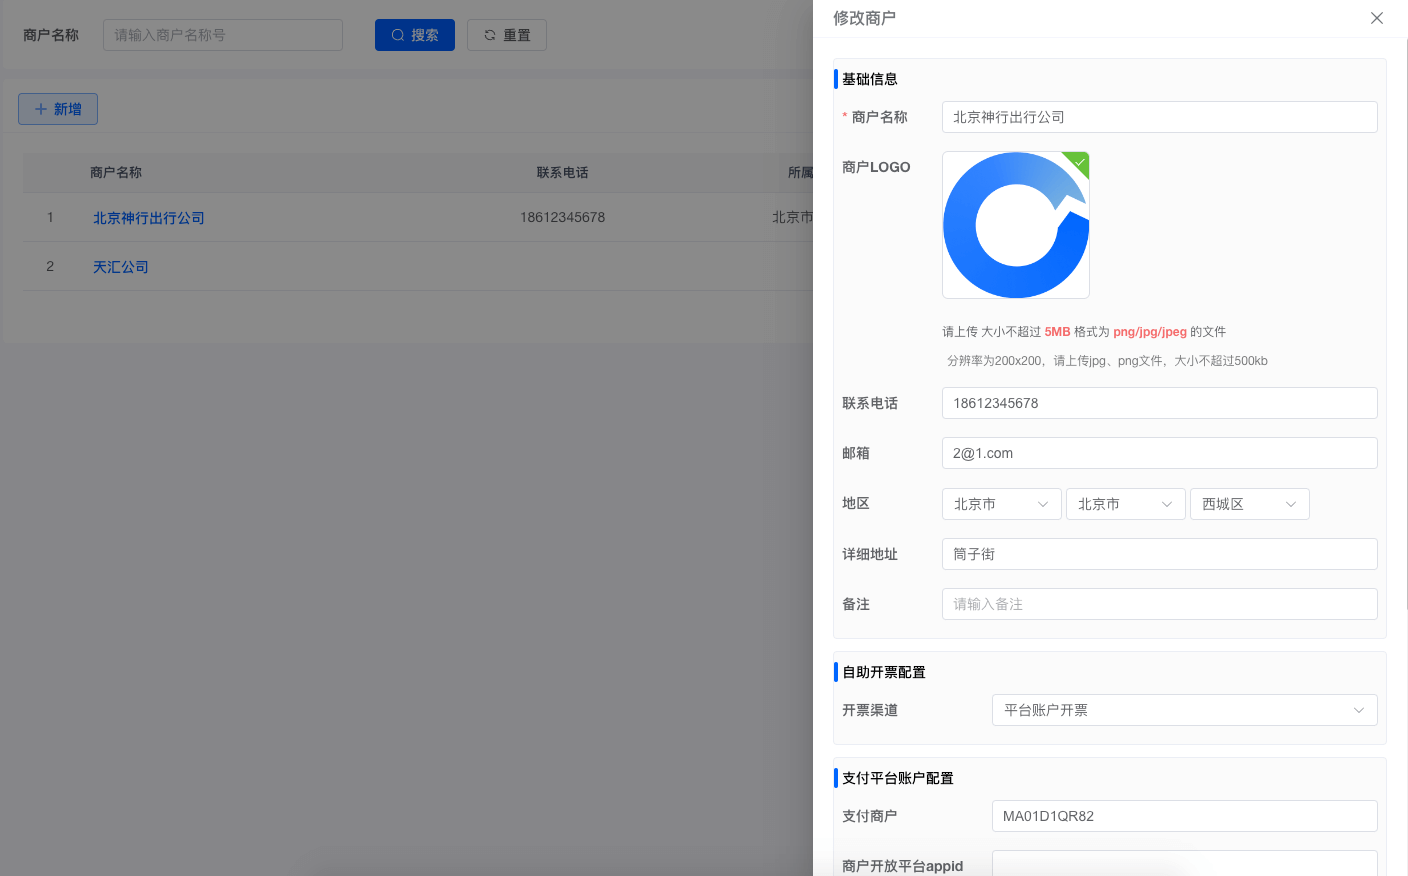Image resolution: width=1408 pixels, height=876 pixels.
Task: Click the 备注 input field
Action: (1159, 604)
